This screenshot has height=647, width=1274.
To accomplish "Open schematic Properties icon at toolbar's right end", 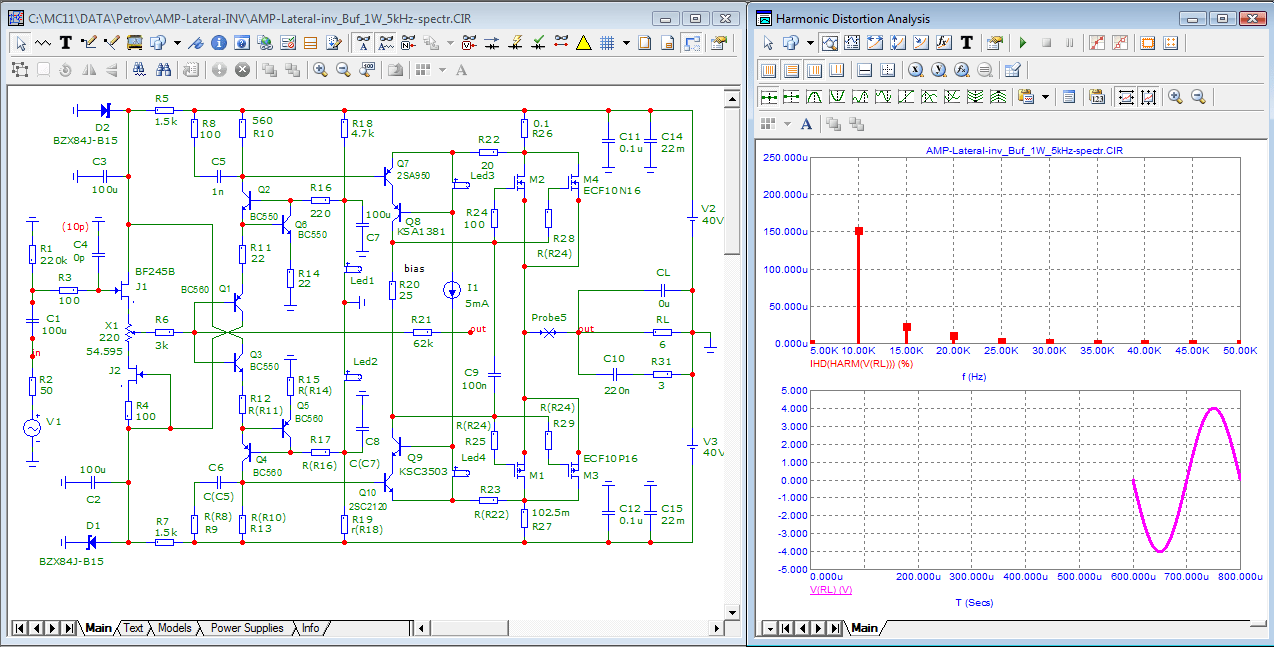I will coord(719,43).
